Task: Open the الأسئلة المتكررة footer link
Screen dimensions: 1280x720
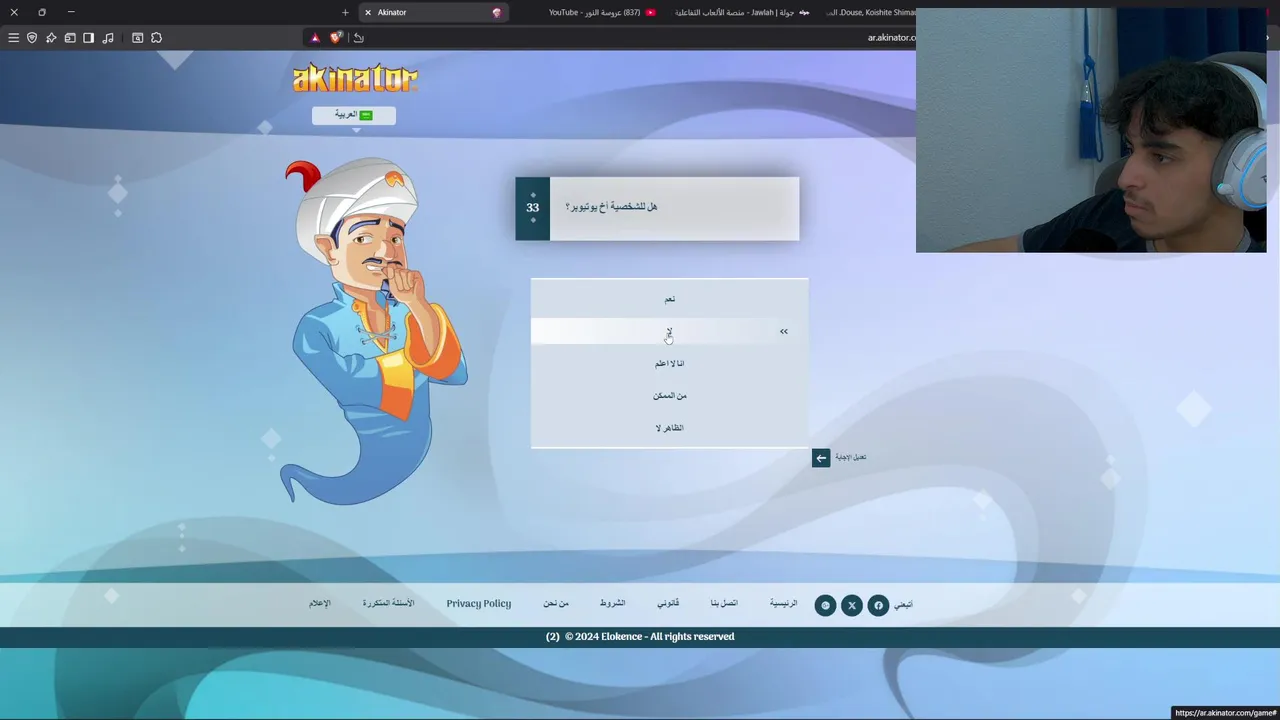Action: [388, 604]
